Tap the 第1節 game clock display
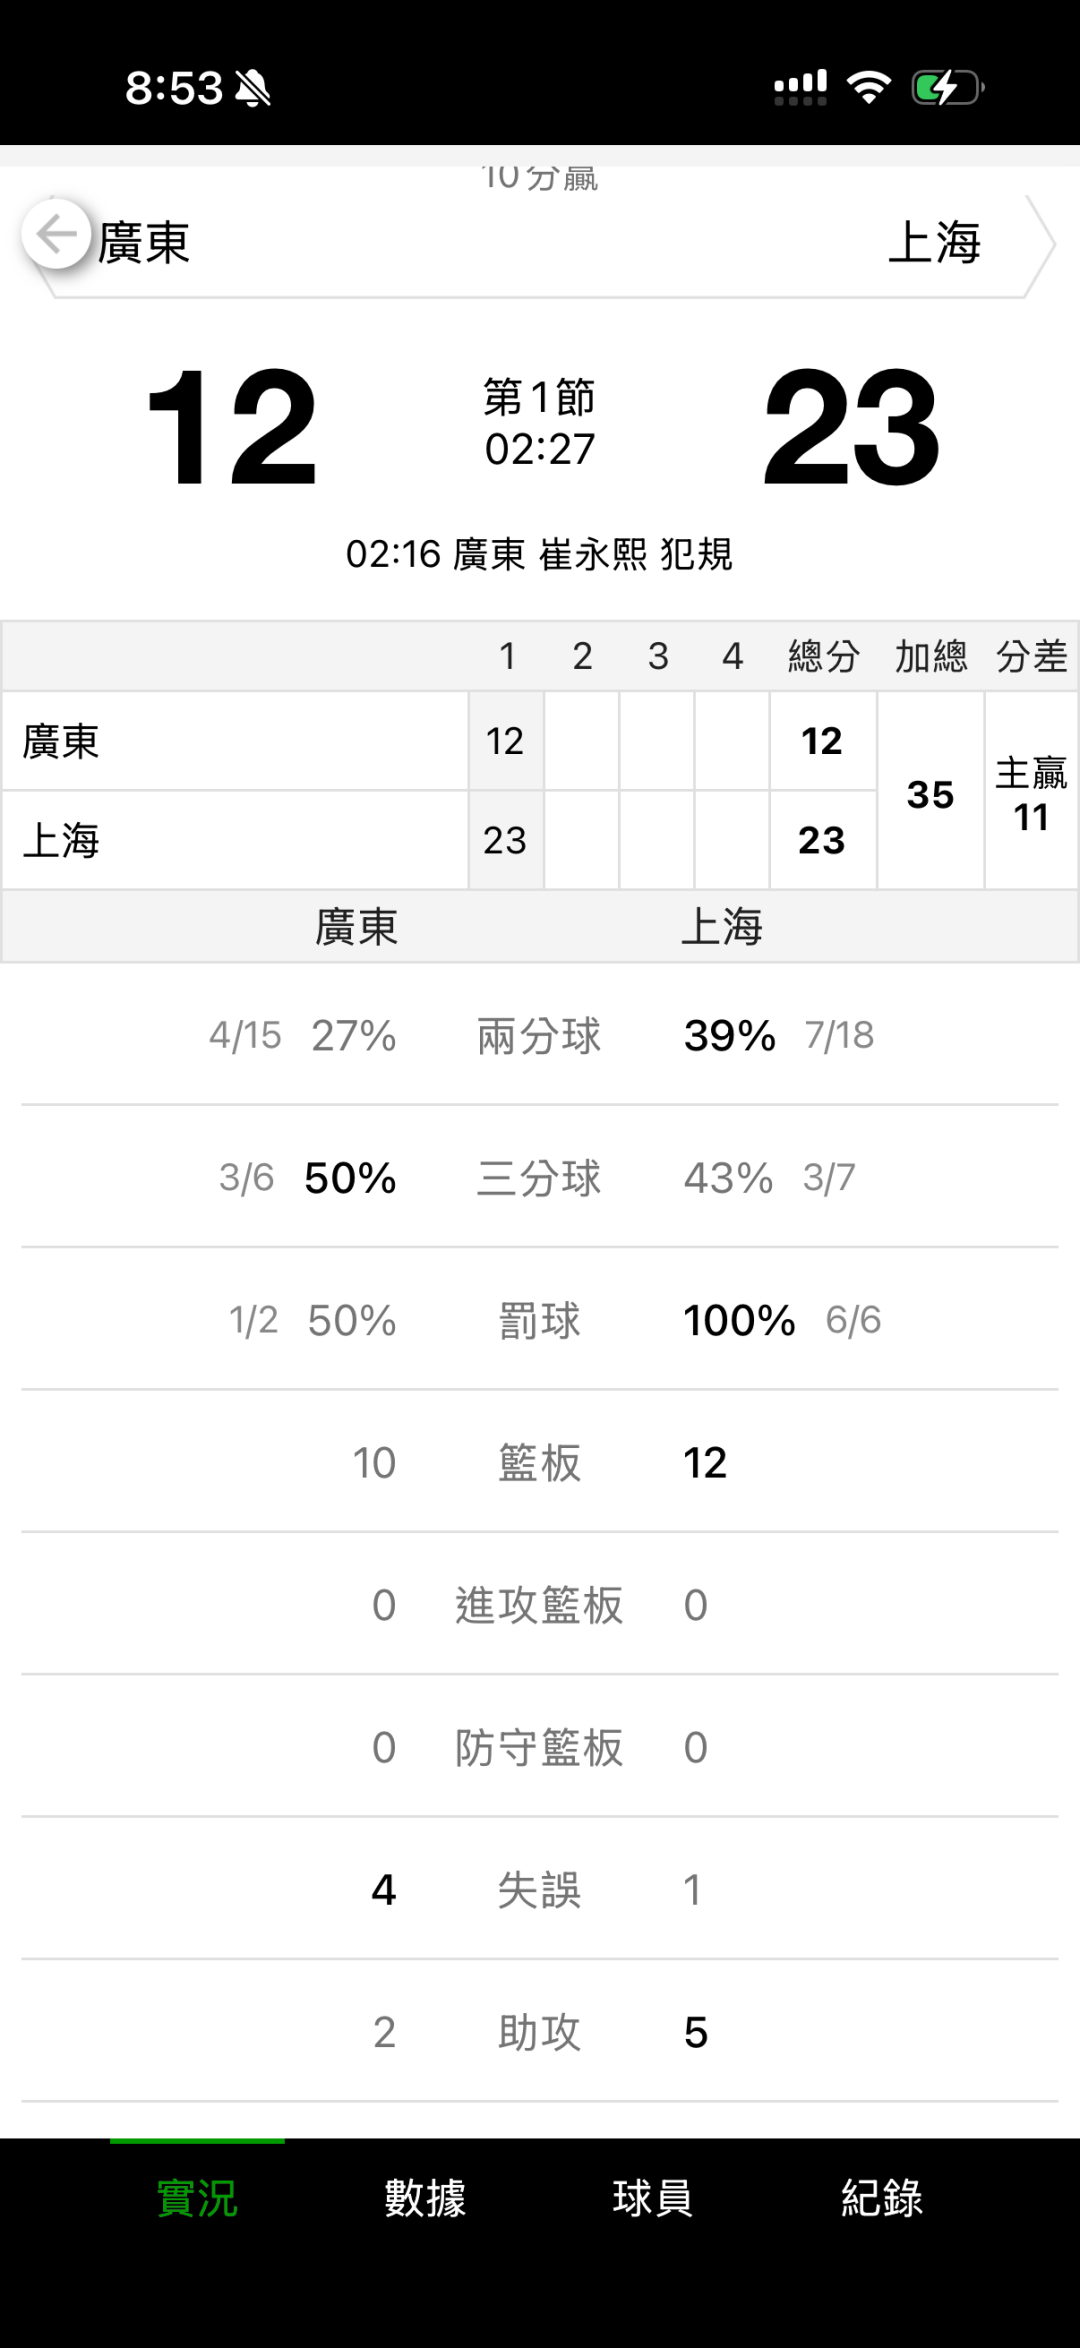This screenshot has height=2348, width=1080. 539,423
